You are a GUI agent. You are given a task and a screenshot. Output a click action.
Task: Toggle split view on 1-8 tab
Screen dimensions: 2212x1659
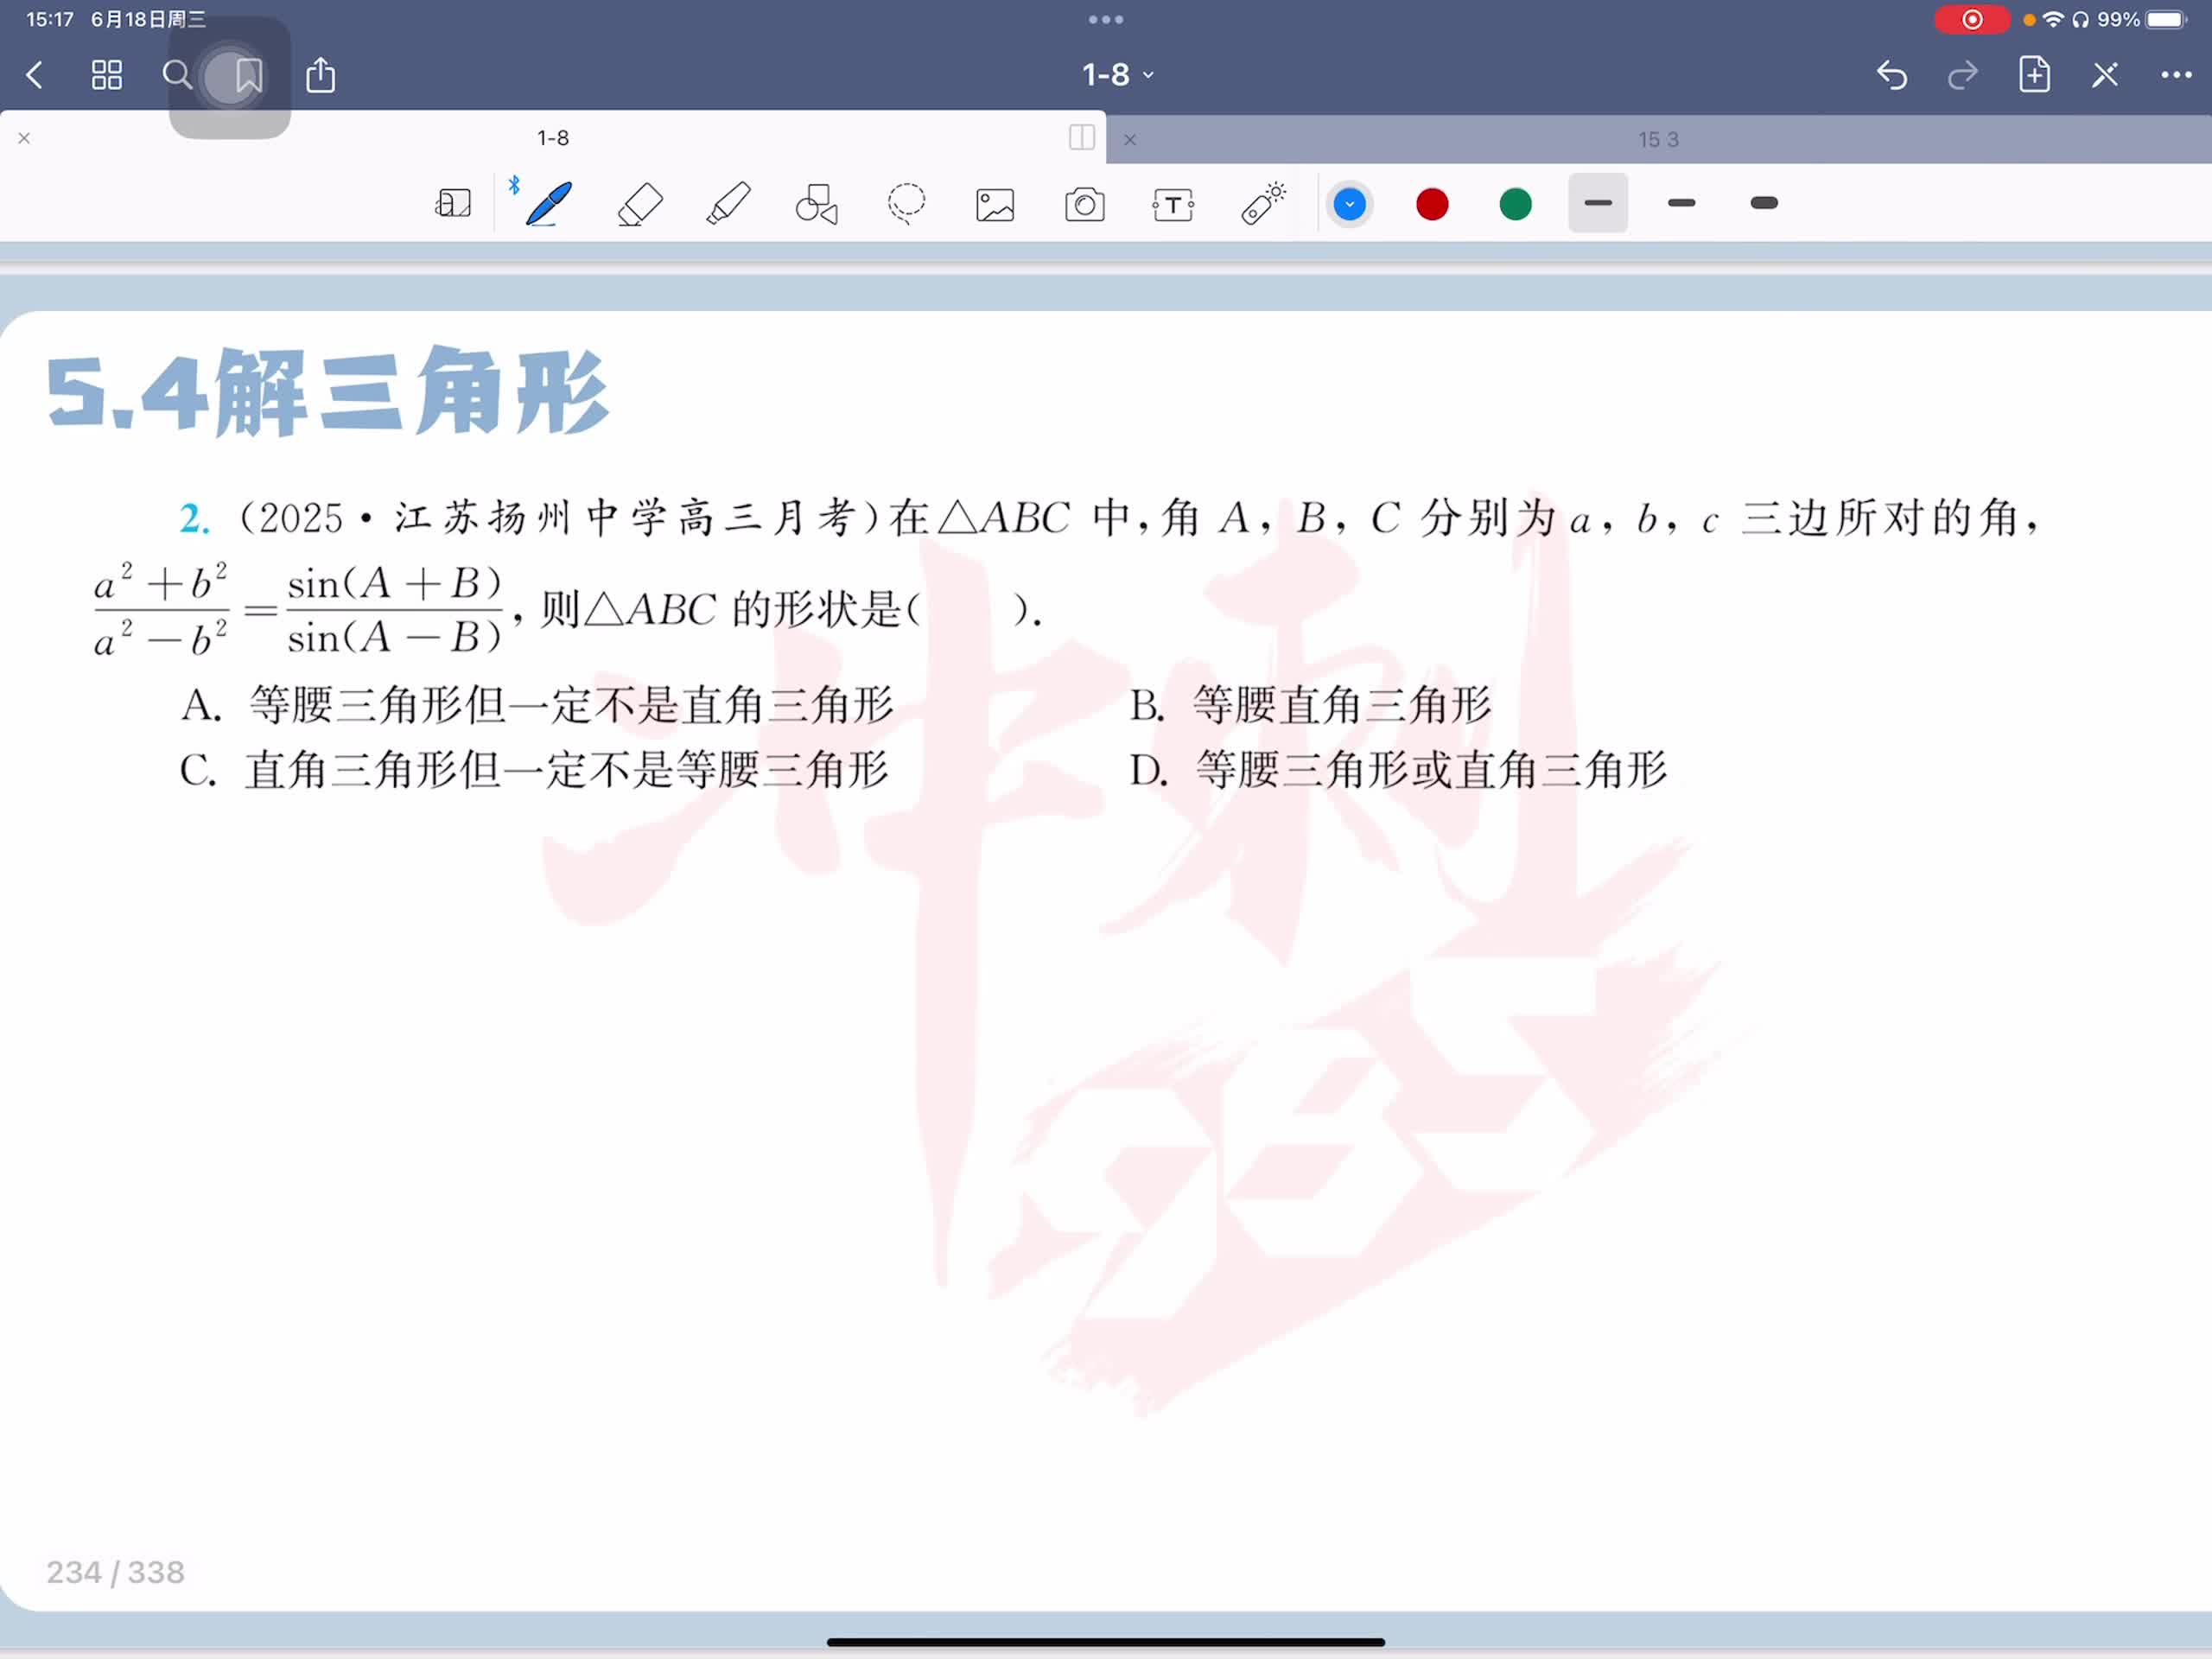point(1081,138)
